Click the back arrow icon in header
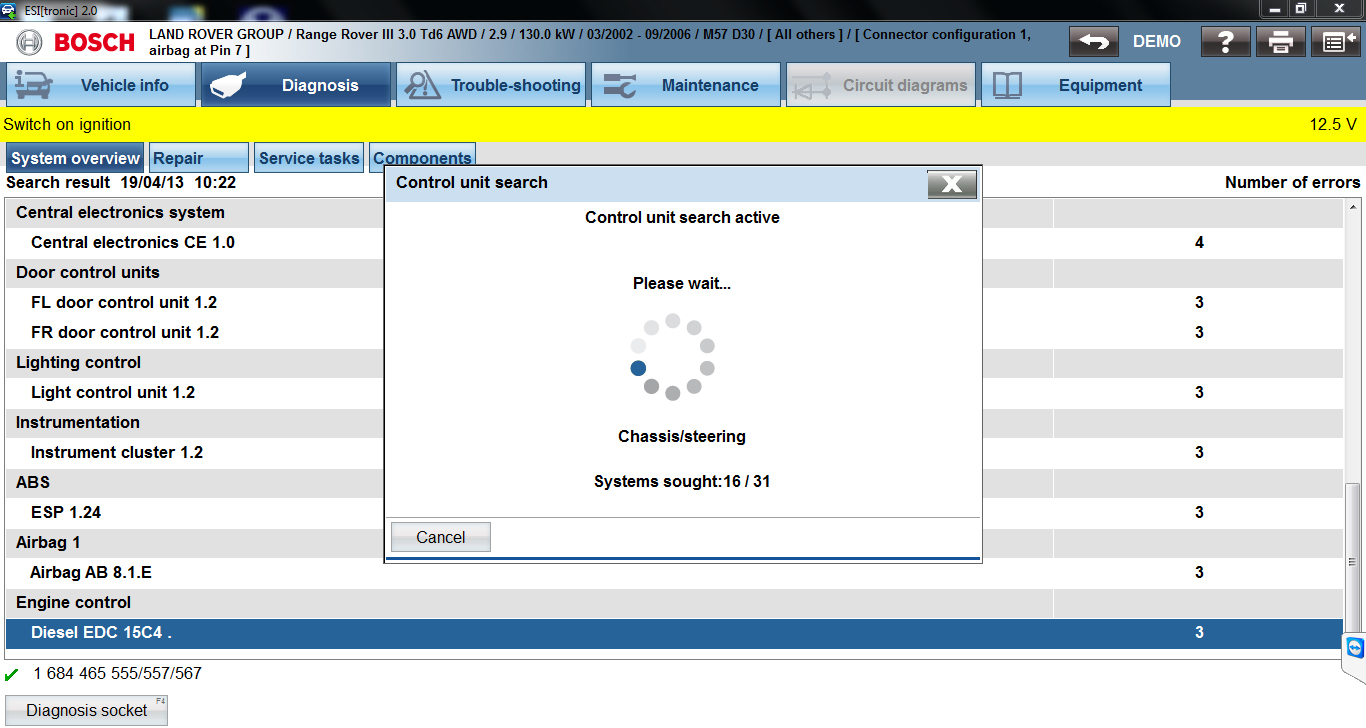The width and height of the screenshot is (1366, 728). pos(1093,42)
